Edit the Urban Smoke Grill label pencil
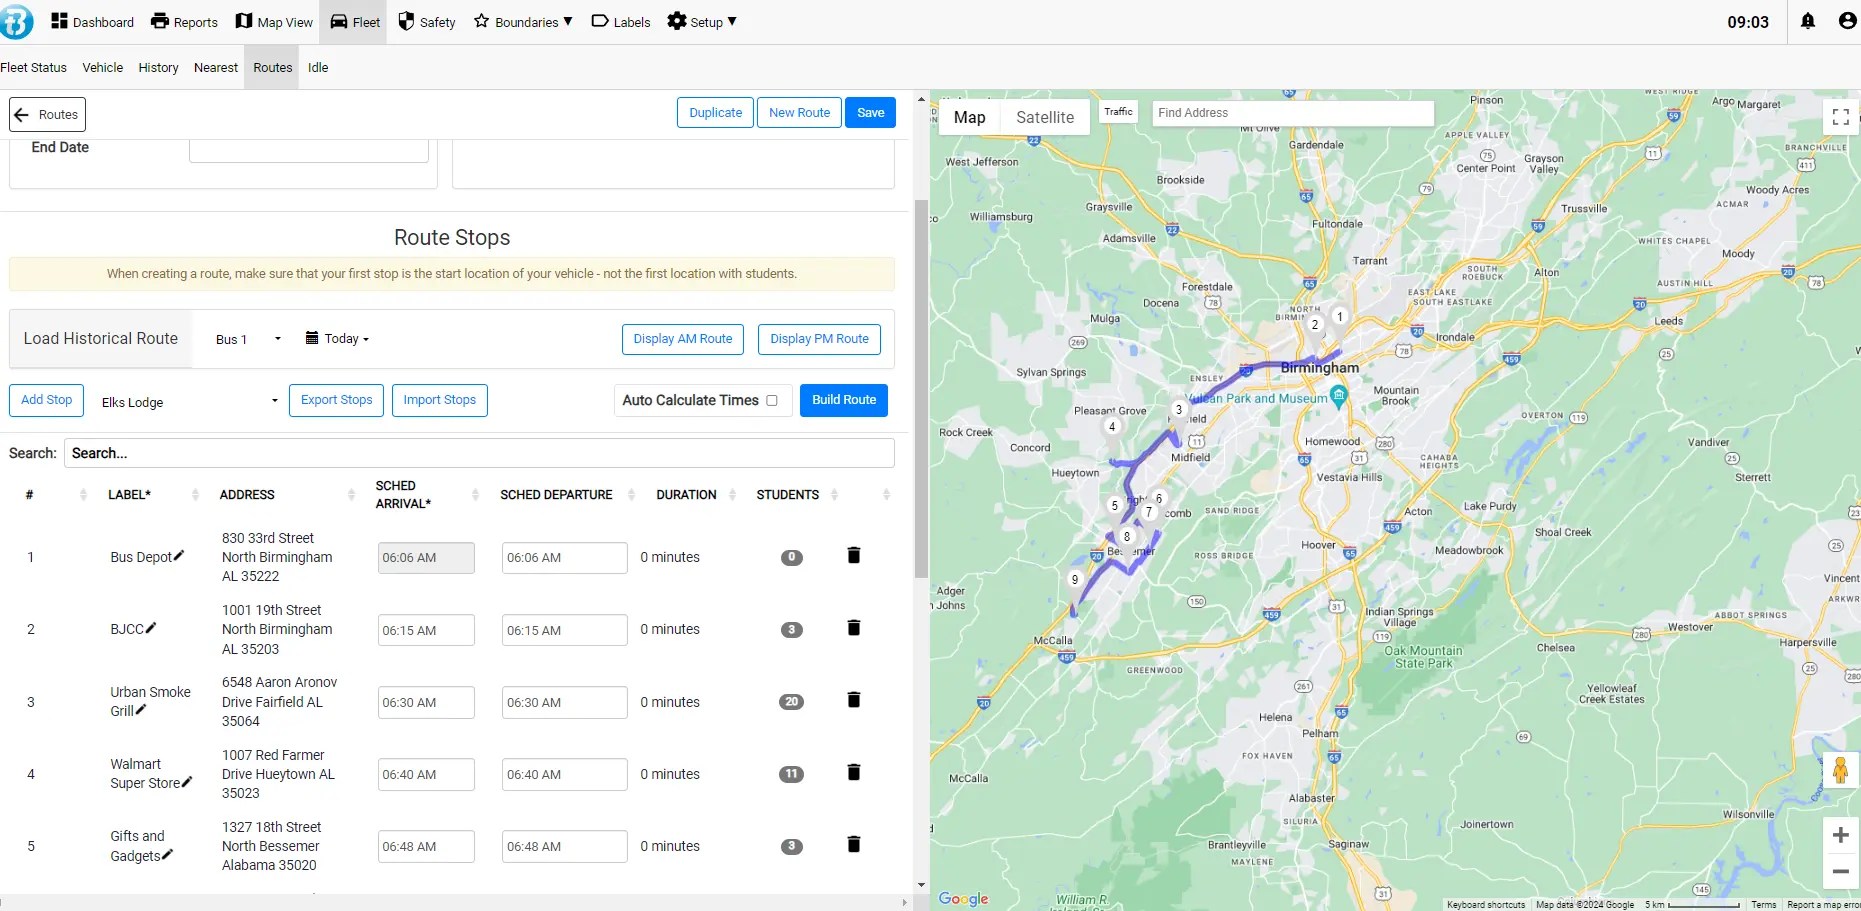Viewport: 1861px width, 911px height. pyautogui.click(x=141, y=710)
